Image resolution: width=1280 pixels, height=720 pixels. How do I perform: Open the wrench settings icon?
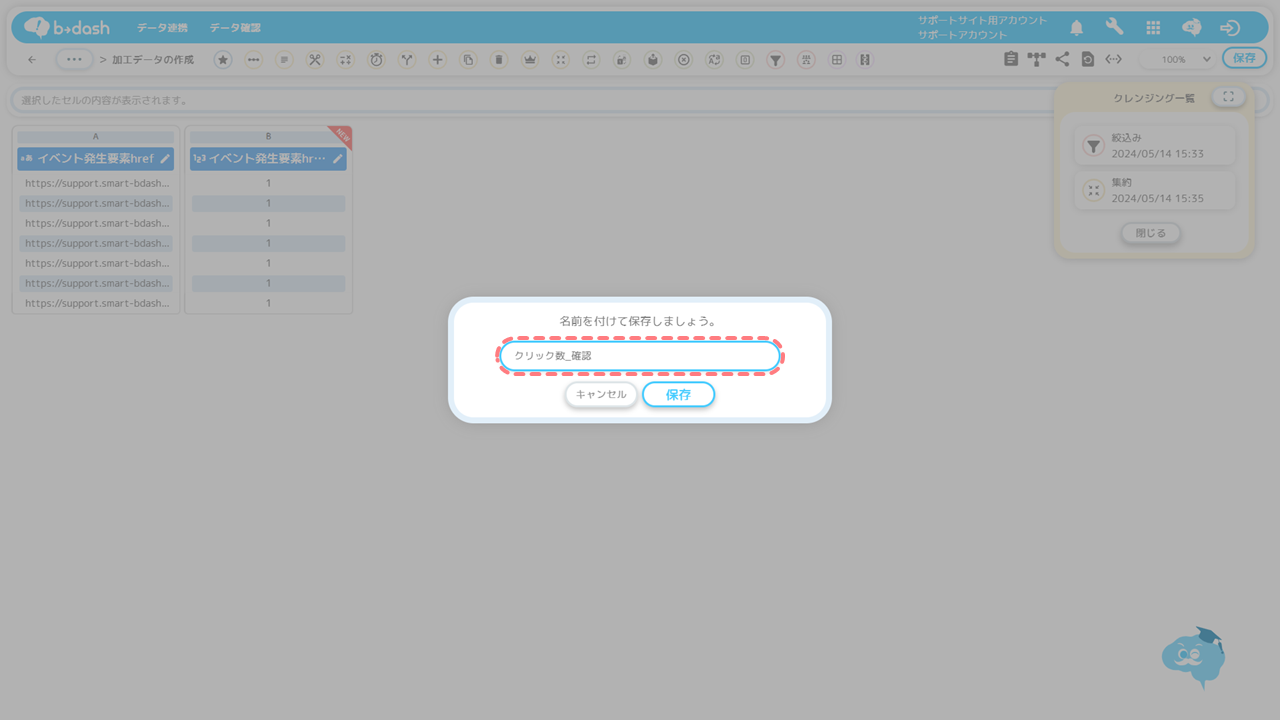click(1115, 27)
